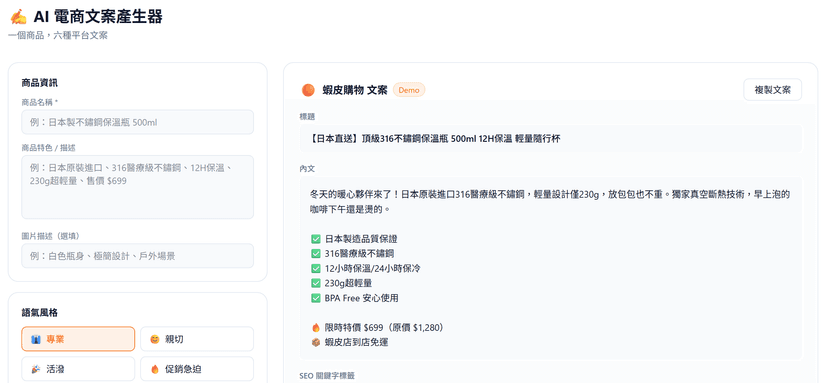This screenshot has width=828, height=383.
Task: Click the green check beside 日本製造品質保證
Action: point(316,239)
